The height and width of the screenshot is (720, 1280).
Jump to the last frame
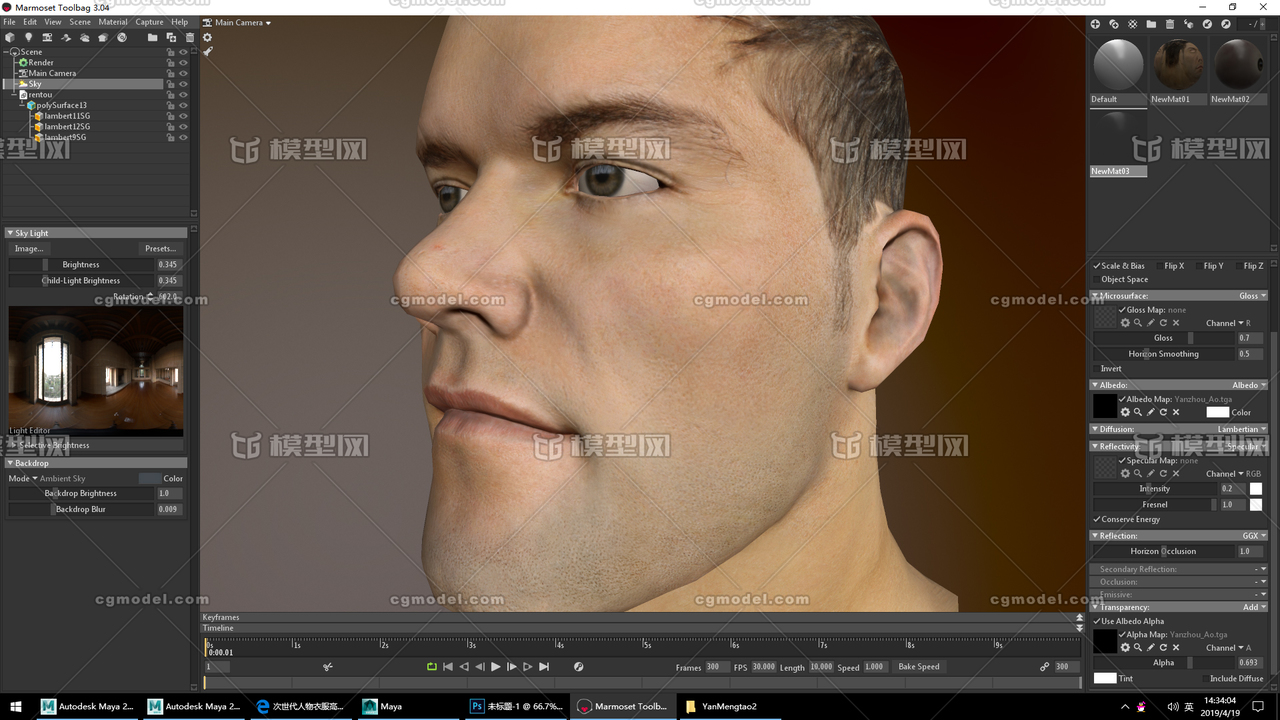point(544,667)
